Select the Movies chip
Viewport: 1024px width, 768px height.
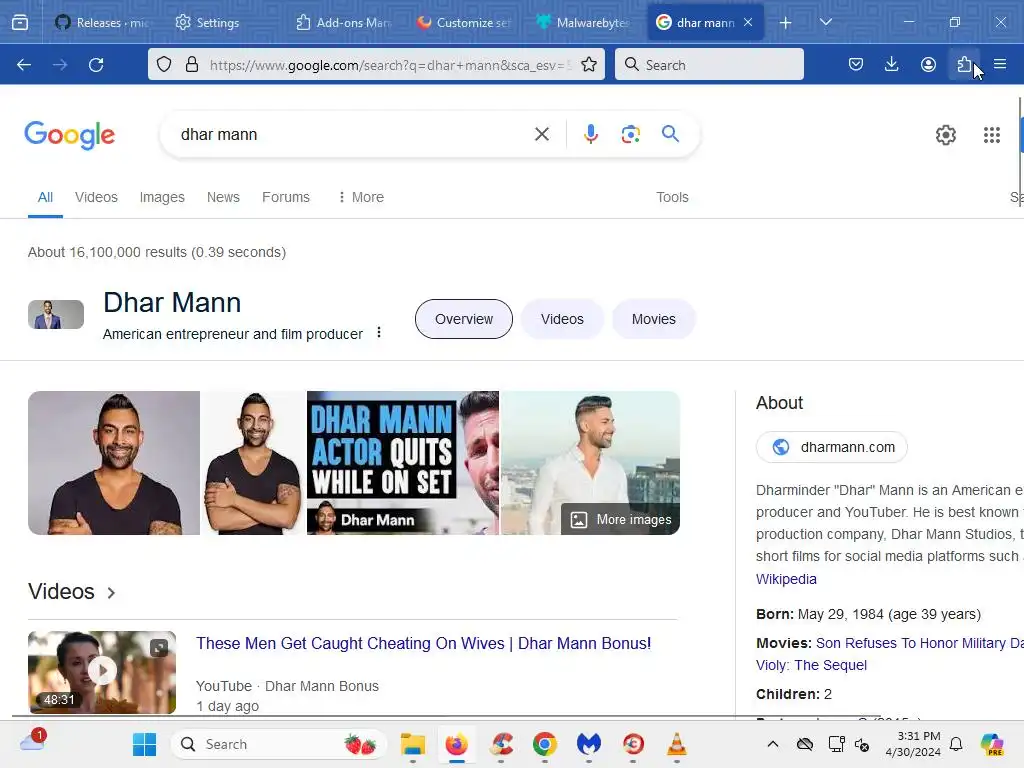654,319
